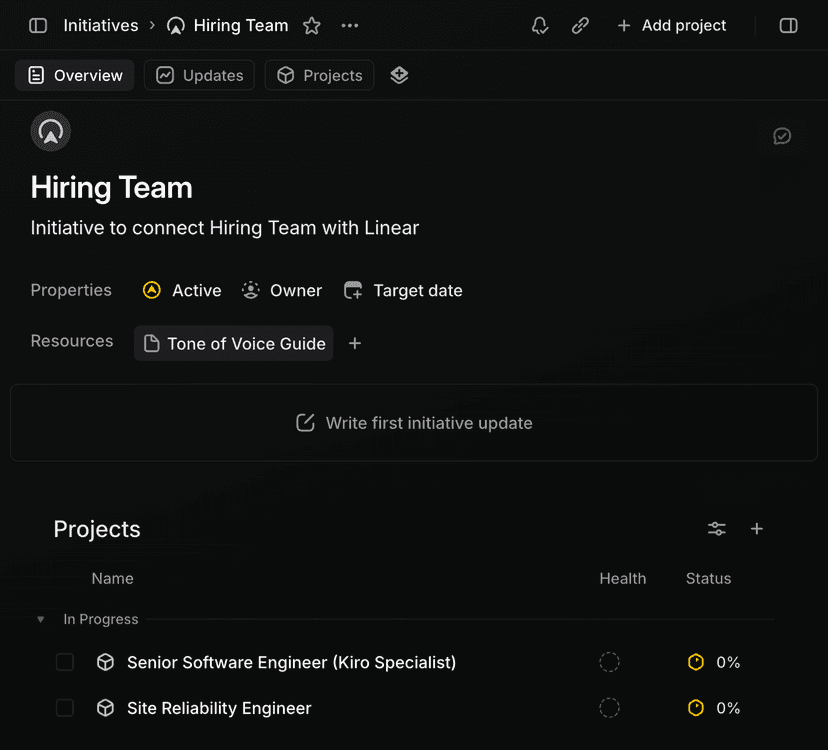The height and width of the screenshot is (750, 828).
Task: Click Write first initiative update field
Action: 414,423
